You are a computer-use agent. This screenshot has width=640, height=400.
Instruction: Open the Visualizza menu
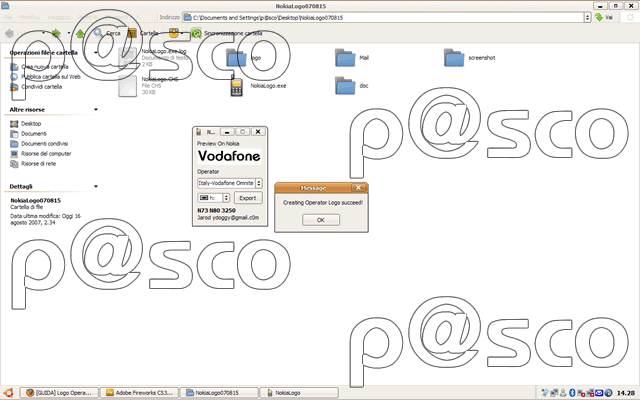point(59,18)
